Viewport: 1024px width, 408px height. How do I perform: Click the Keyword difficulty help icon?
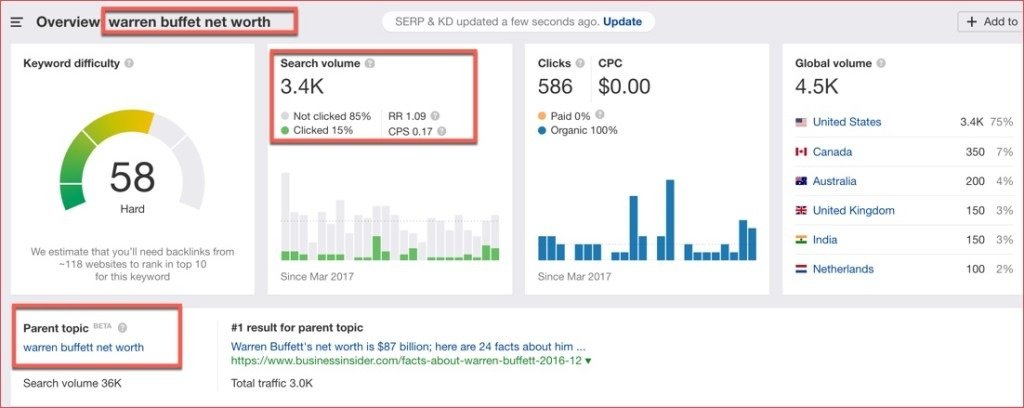pyautogui.click(x=129, y=63)
